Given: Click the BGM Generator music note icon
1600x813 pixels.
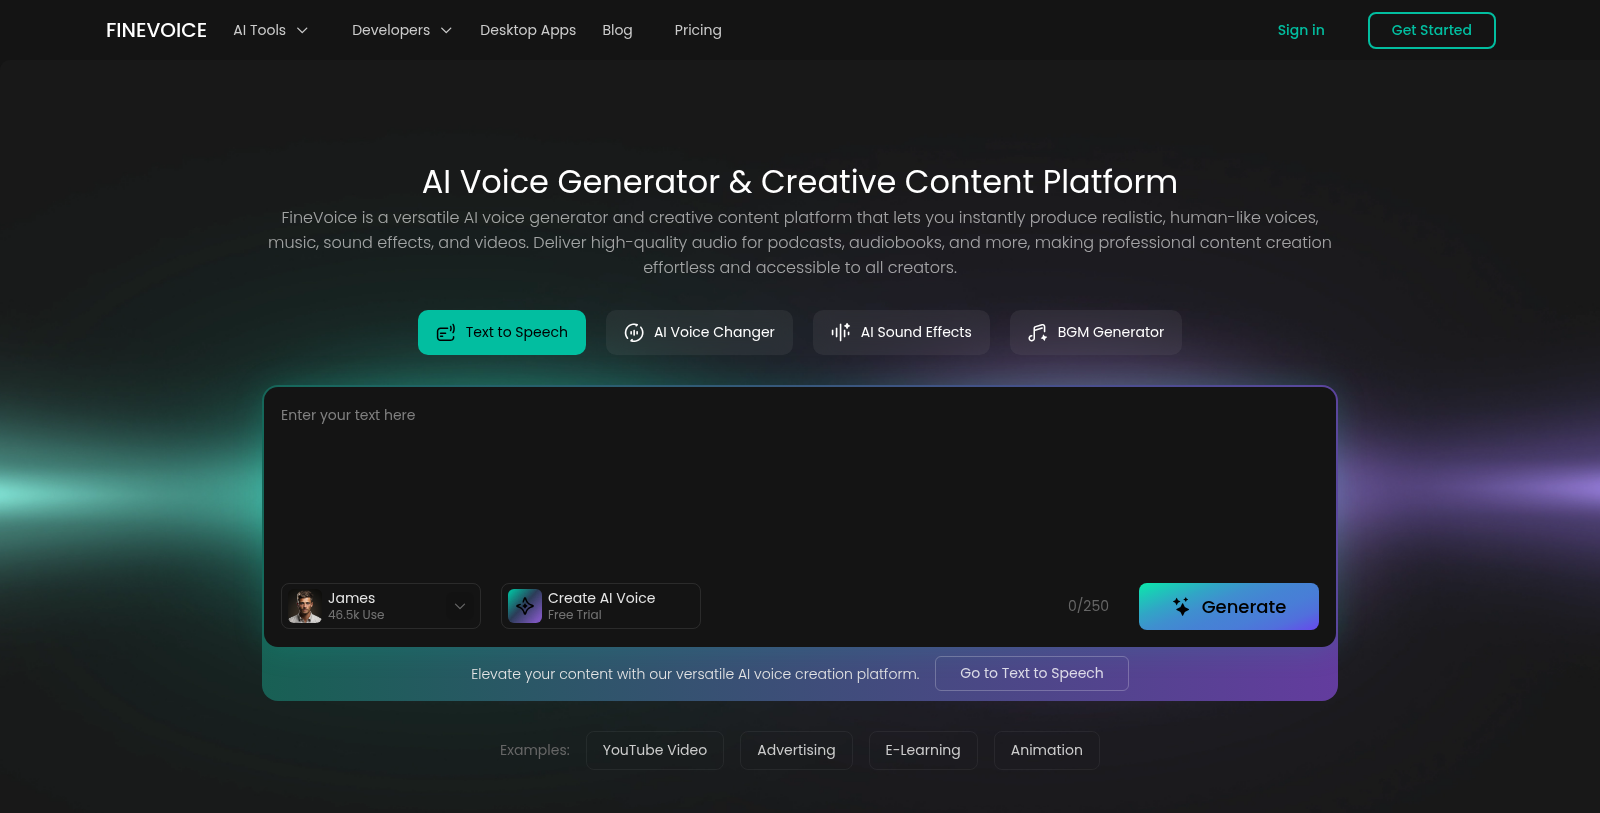Looking at the screenshot, I should tap(1038, 333).
